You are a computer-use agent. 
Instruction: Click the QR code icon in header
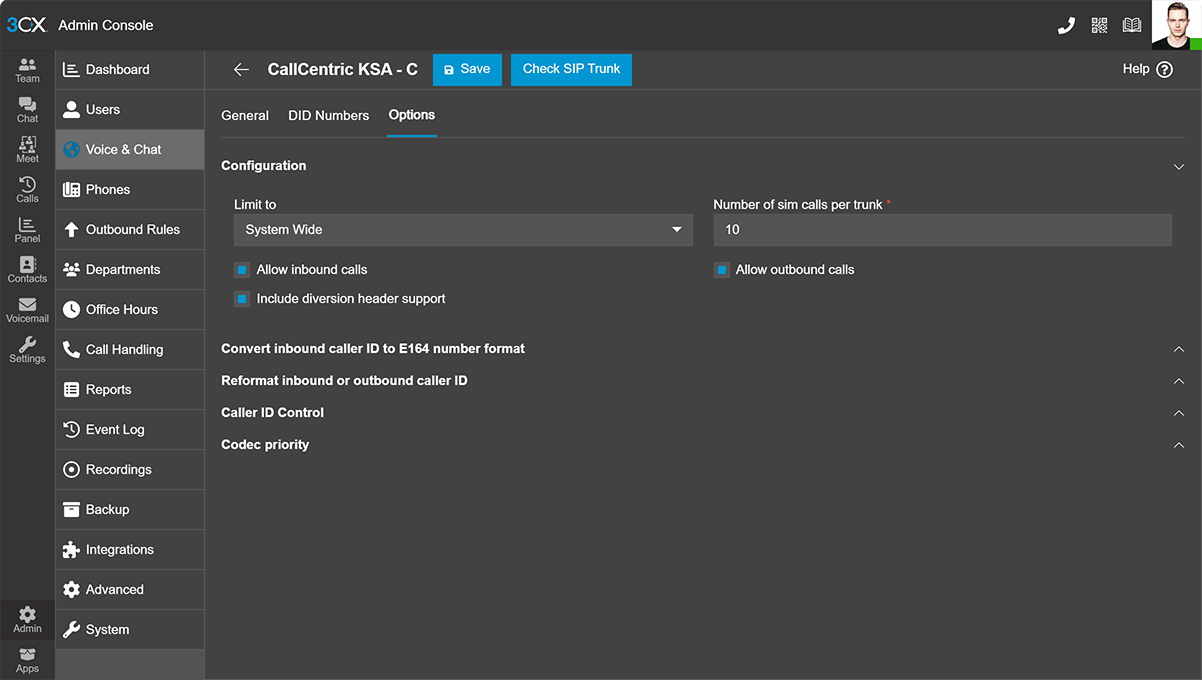[x=1099, y=25]
